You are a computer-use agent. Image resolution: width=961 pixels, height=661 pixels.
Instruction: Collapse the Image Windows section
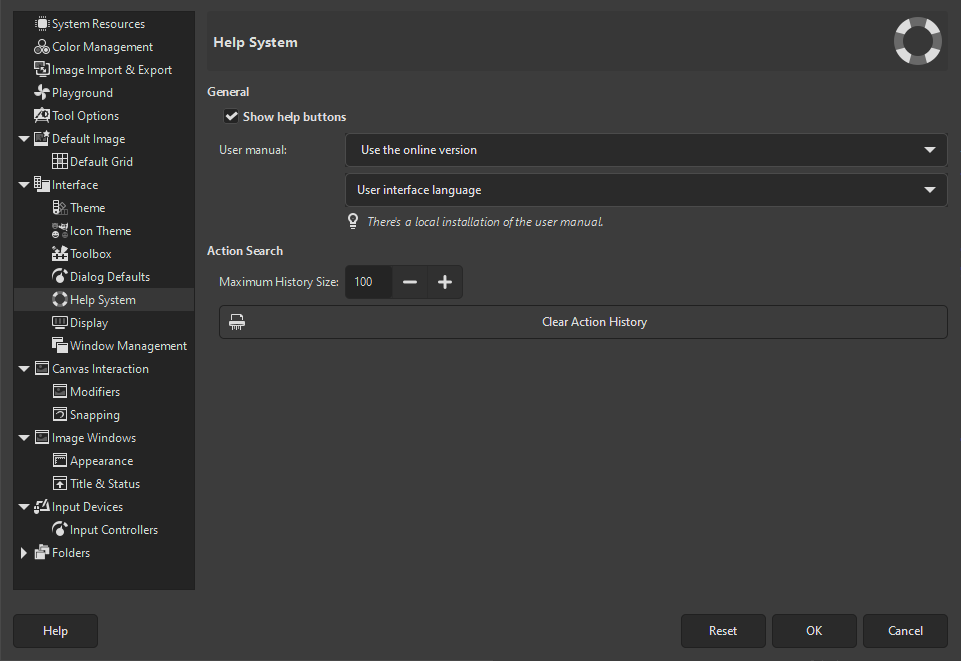24,438
